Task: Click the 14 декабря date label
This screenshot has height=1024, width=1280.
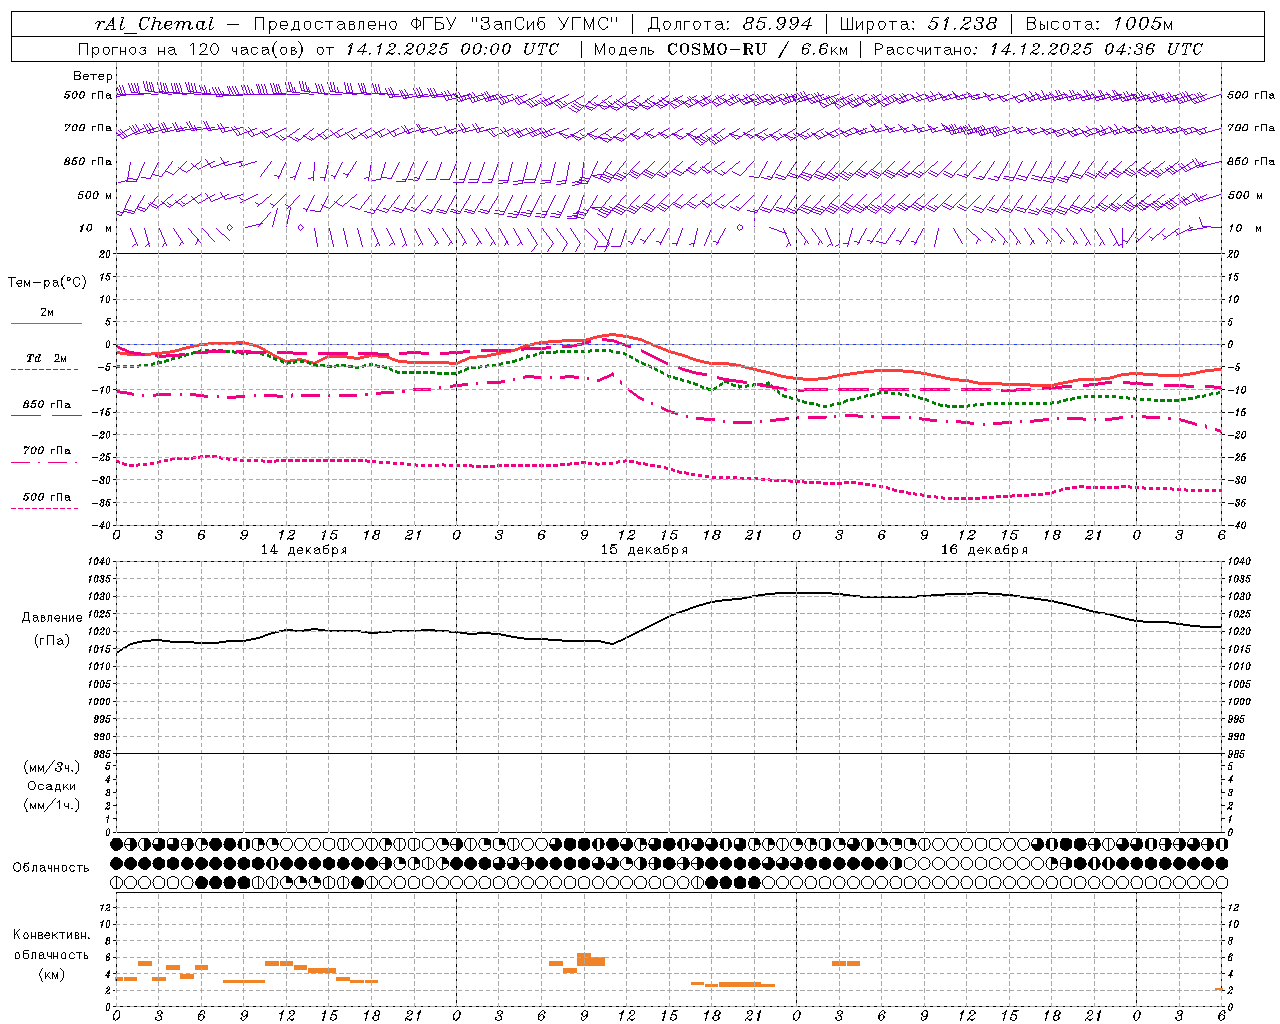Action: tap(304, 550)
